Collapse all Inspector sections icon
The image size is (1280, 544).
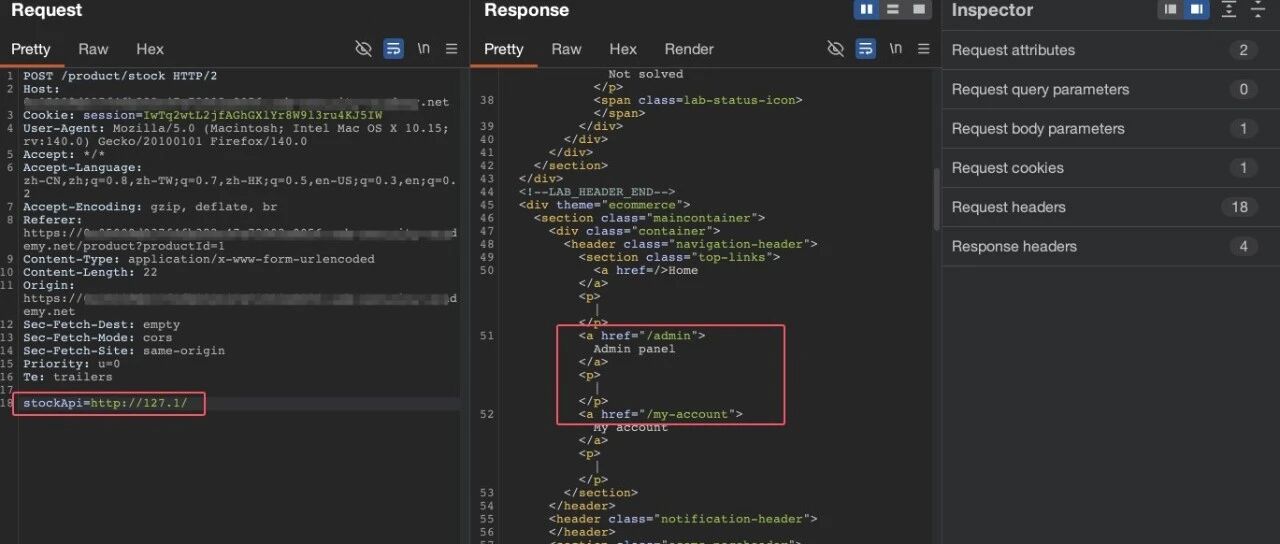(x=1258, y=10)
